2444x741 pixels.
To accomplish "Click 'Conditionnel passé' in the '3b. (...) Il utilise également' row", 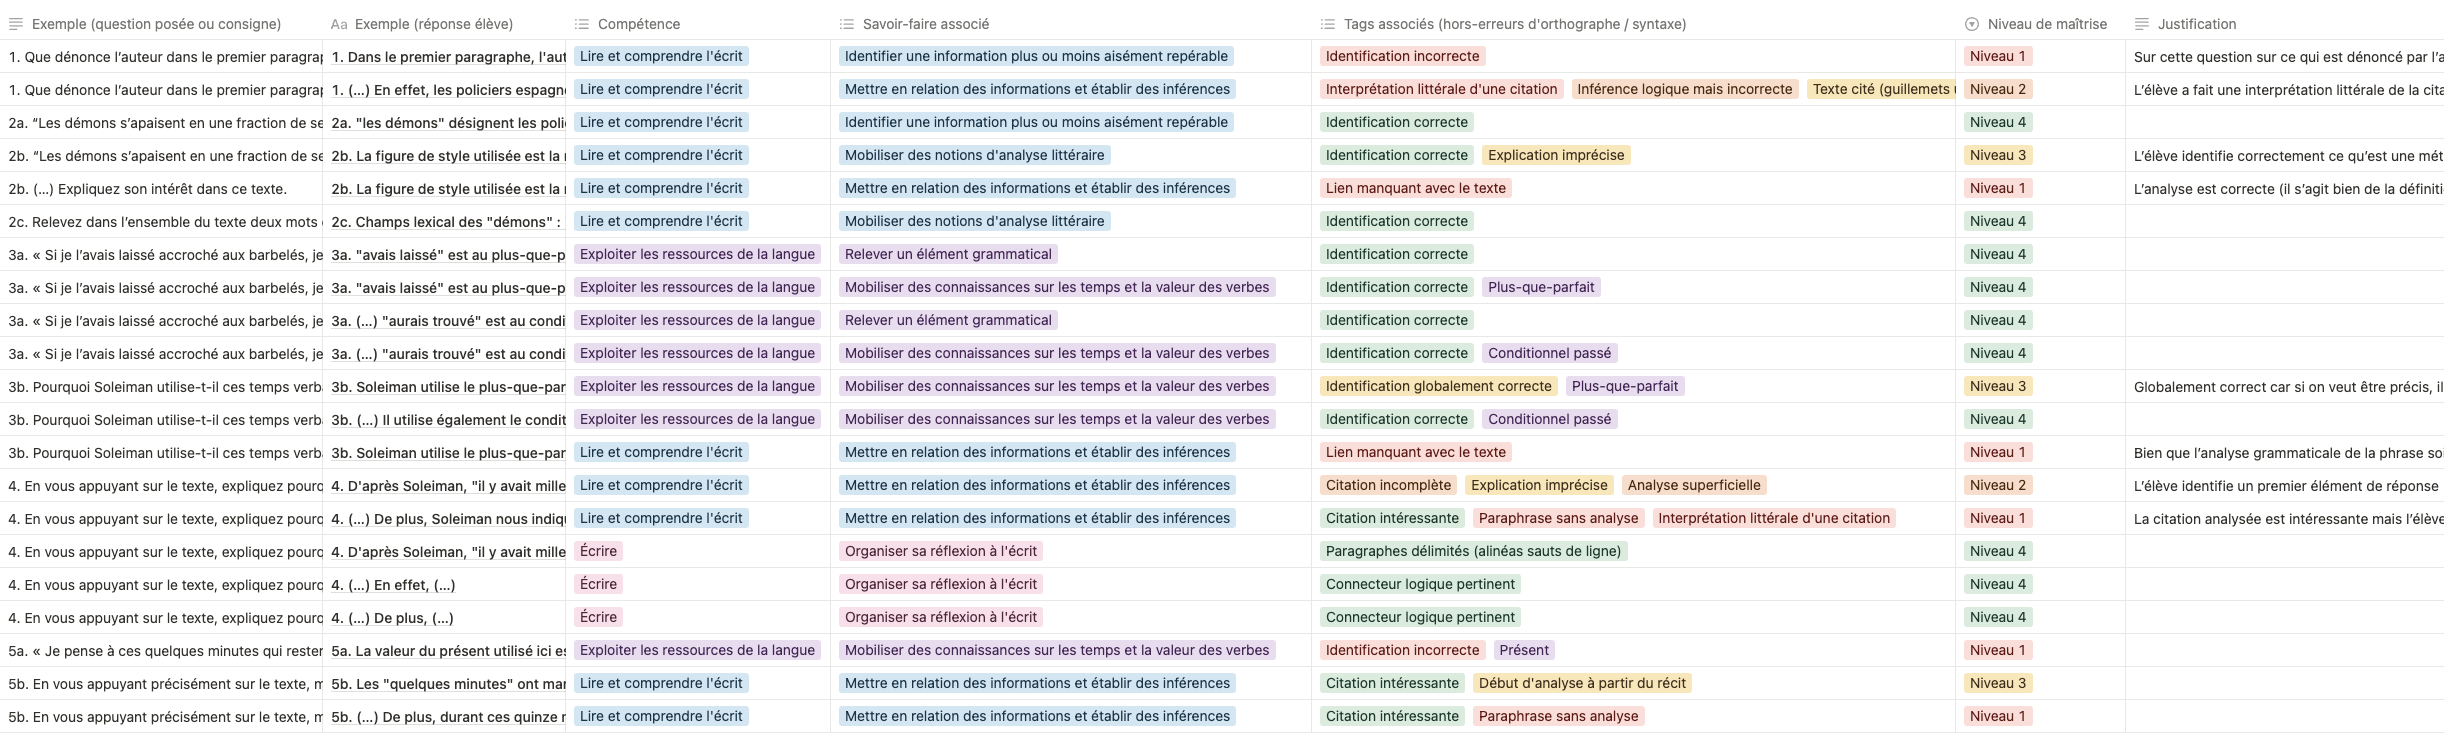I will tap(1549, 419).
